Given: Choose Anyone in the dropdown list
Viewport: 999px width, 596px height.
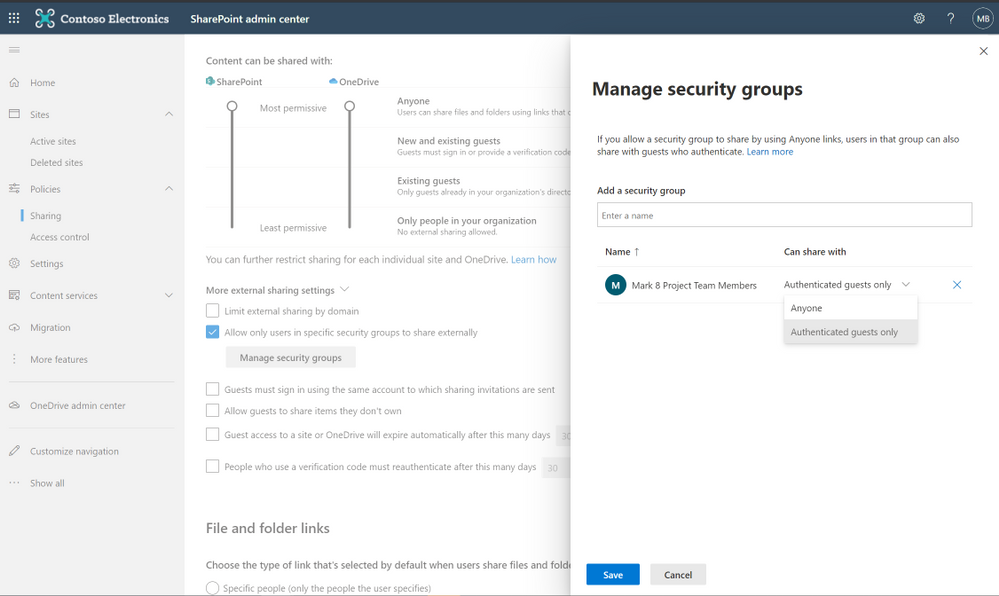Looking at the screenshot, I should coord(851,308).
